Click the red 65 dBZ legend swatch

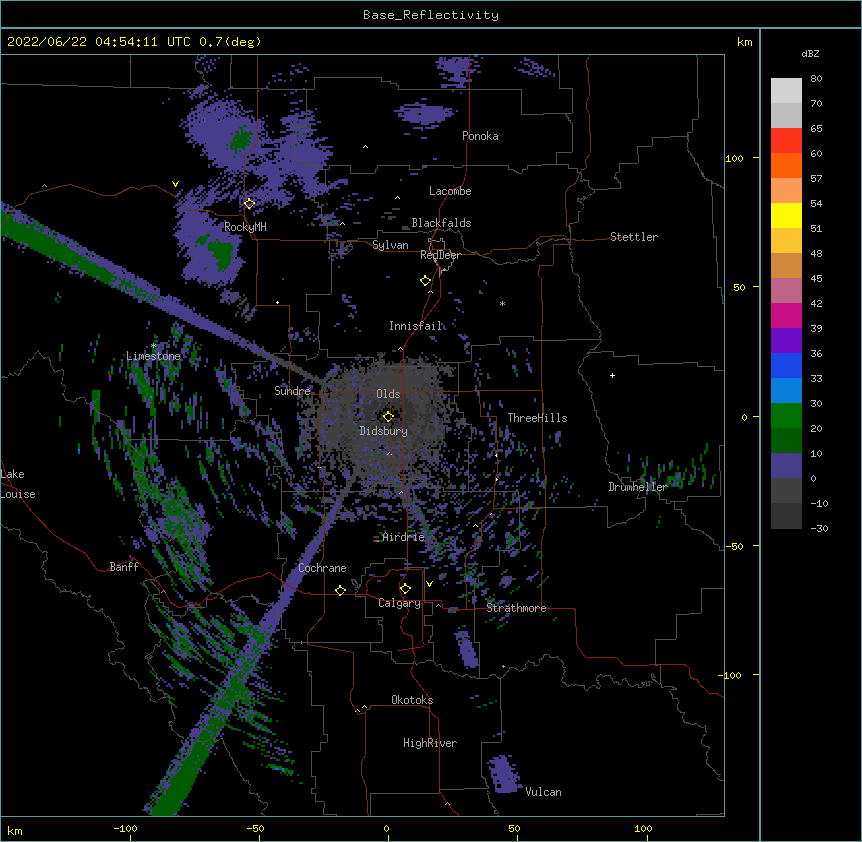[786, 141]
